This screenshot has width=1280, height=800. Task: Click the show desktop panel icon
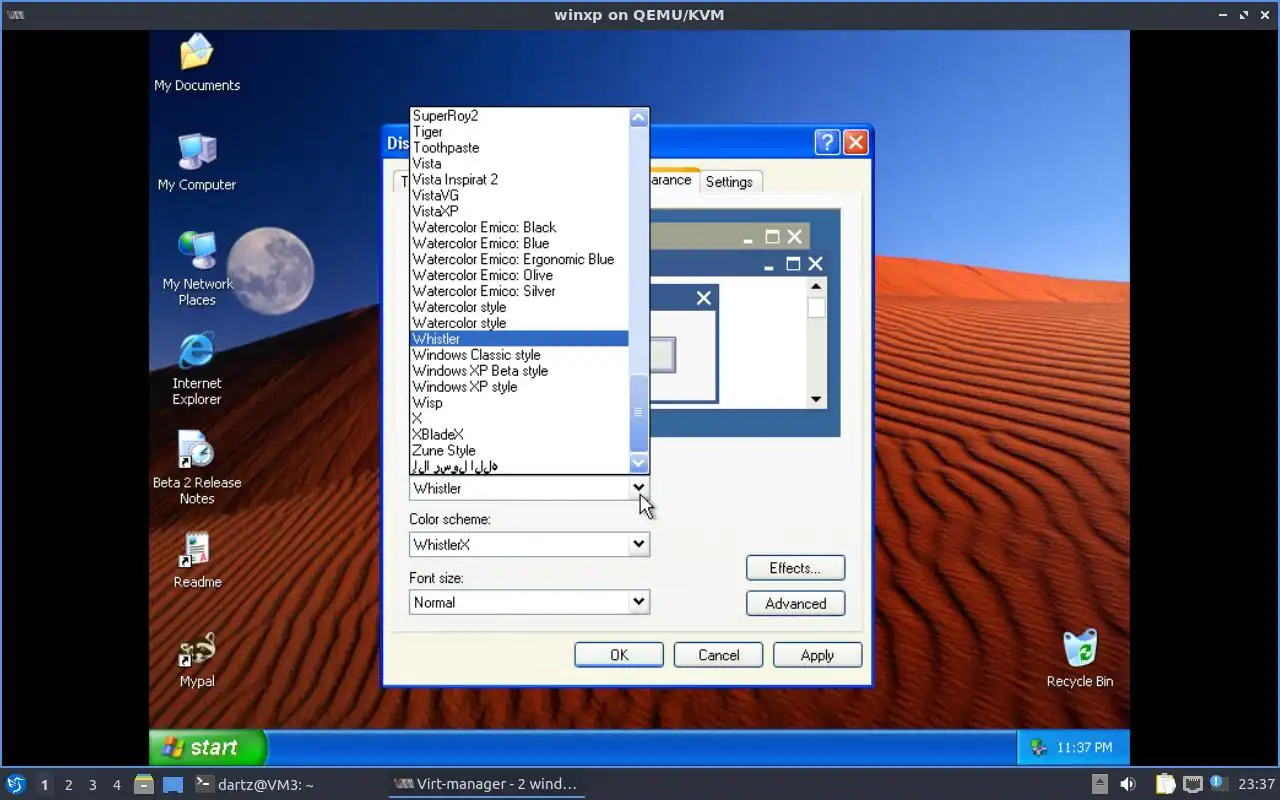pos(173,784)
